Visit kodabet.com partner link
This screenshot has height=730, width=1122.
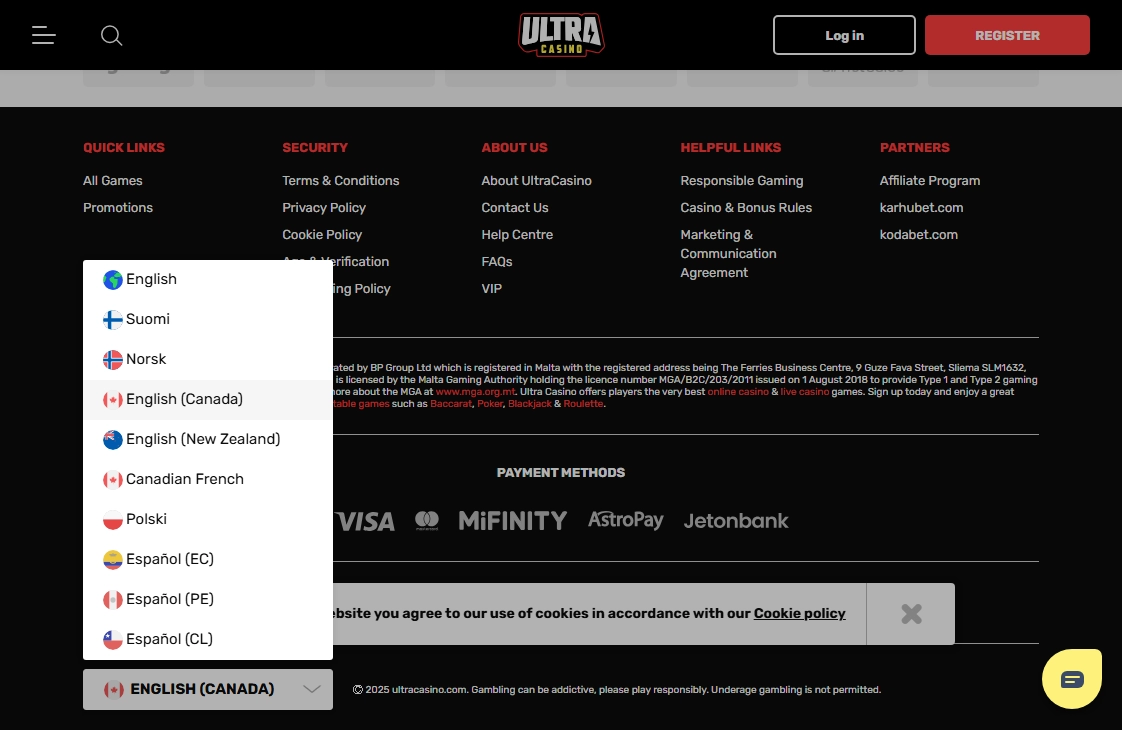(x=919, y=235)
